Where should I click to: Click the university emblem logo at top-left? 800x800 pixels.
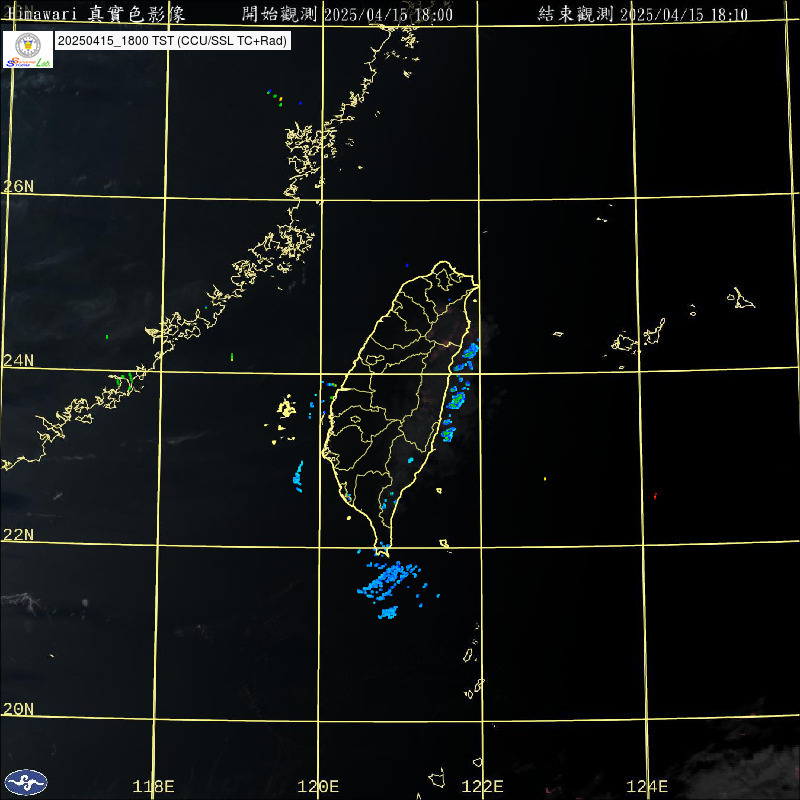coord(27,49)
